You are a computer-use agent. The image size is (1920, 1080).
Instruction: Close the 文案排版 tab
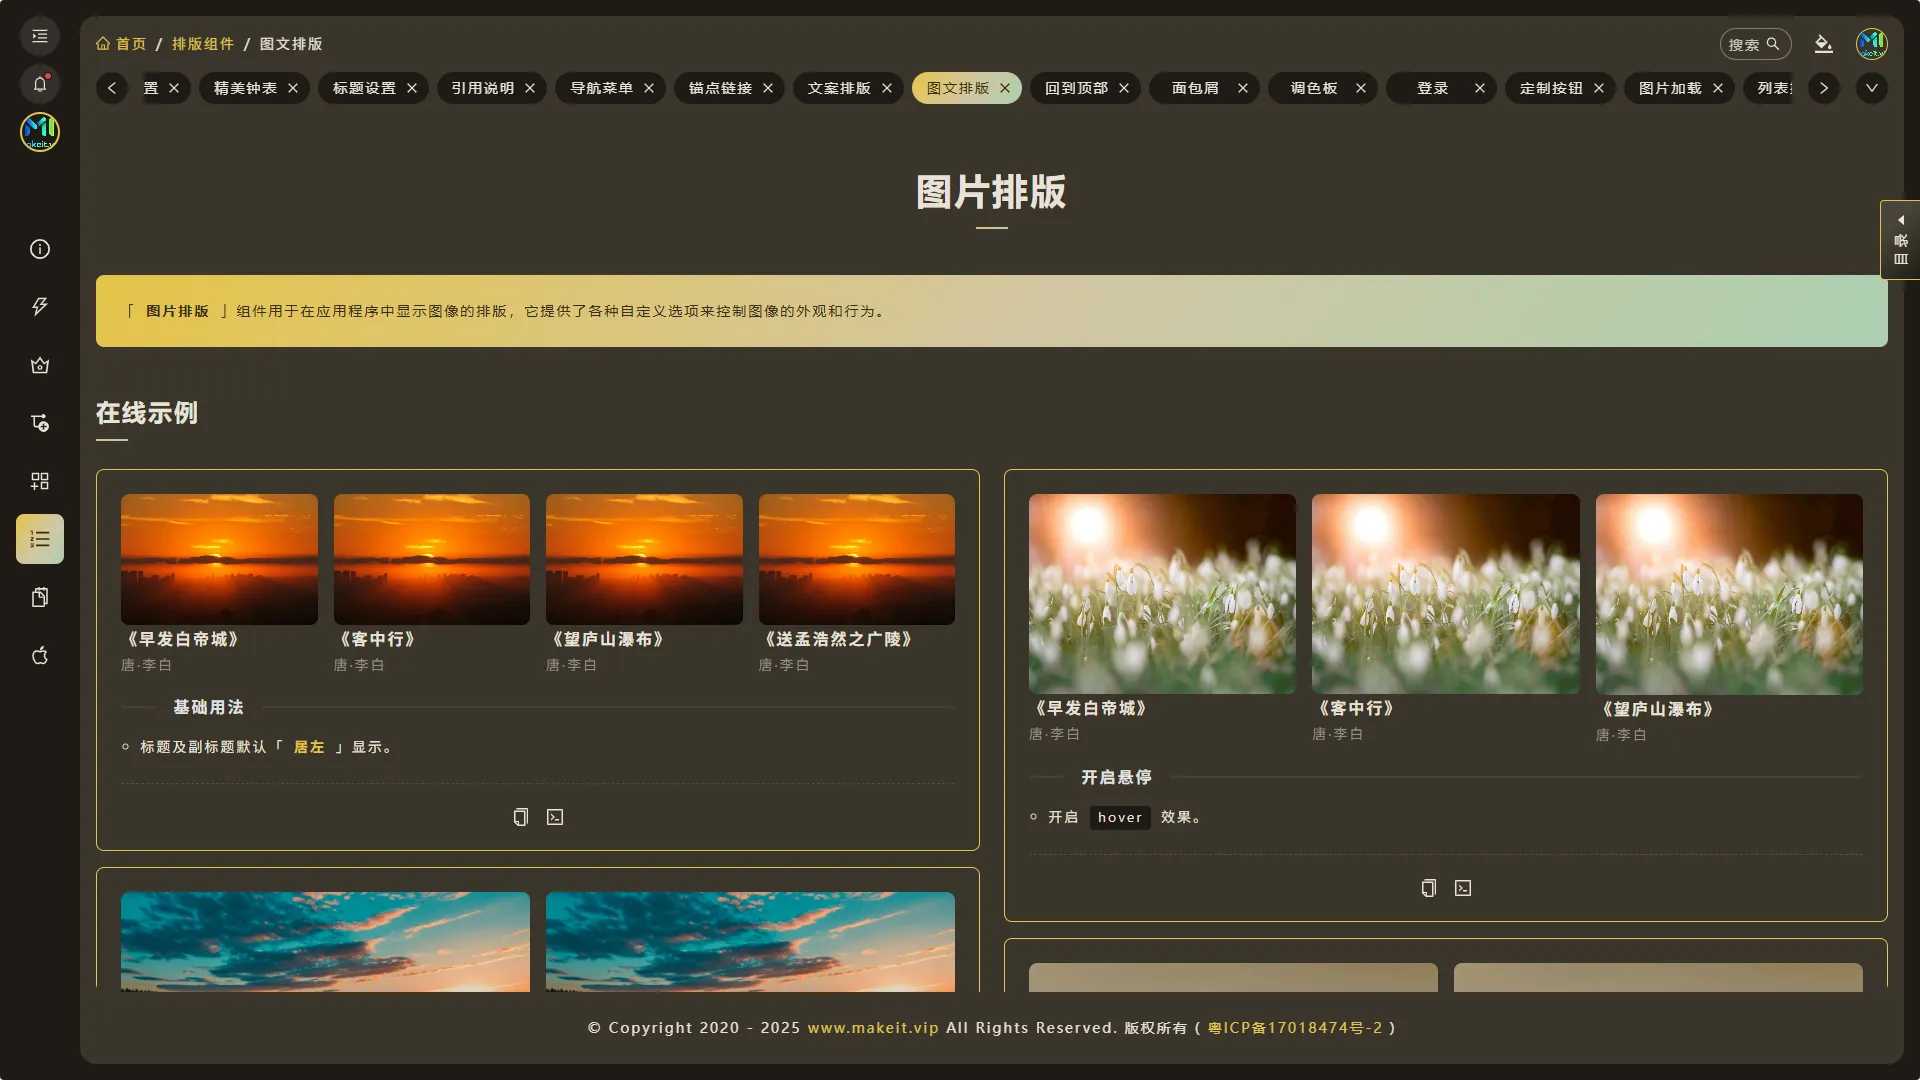887,88
